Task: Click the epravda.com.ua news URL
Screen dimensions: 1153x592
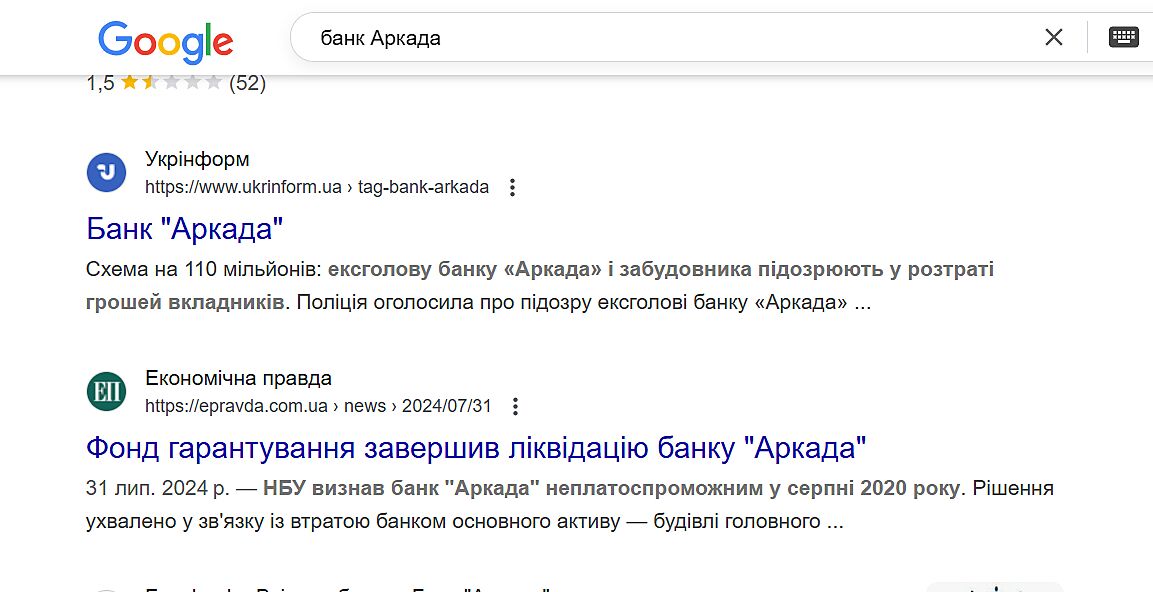Action: click(318, 406)
